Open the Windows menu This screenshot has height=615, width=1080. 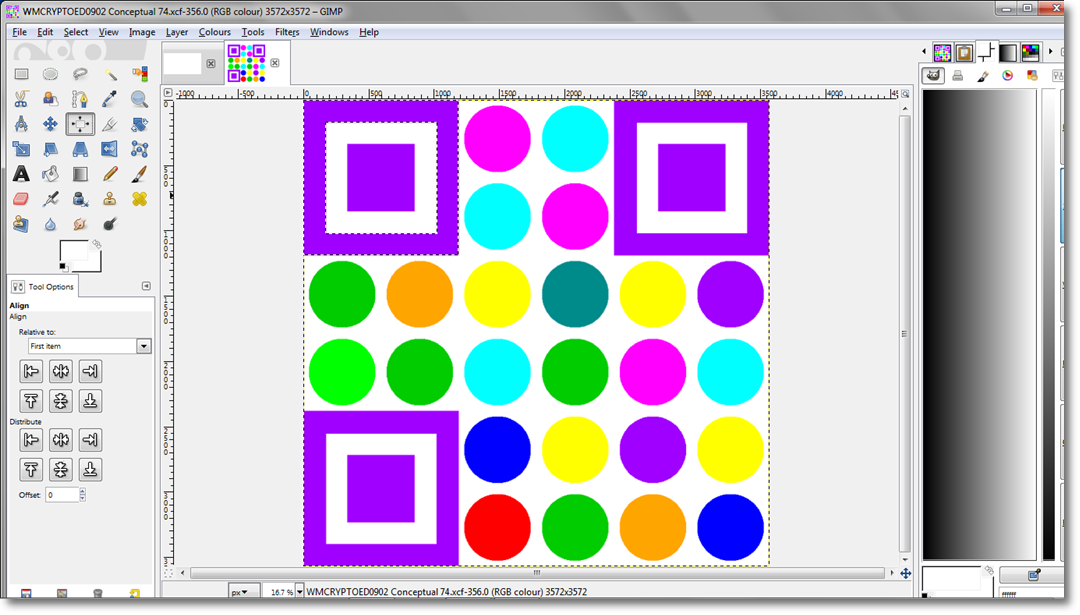click(329, 32)
